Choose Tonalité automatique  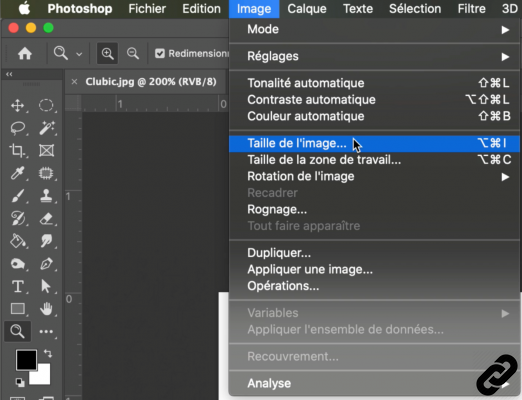pos(375,83)
